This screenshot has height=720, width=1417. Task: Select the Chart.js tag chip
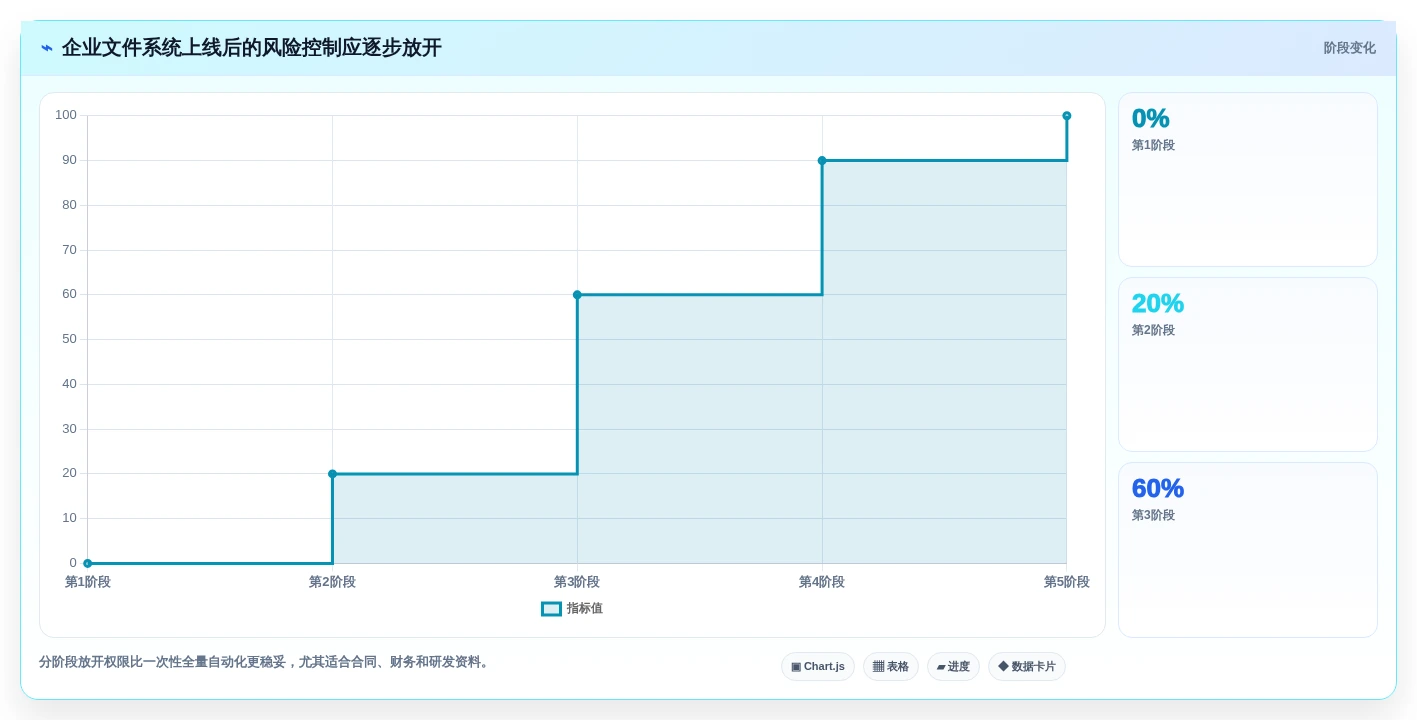pos(818,667)
